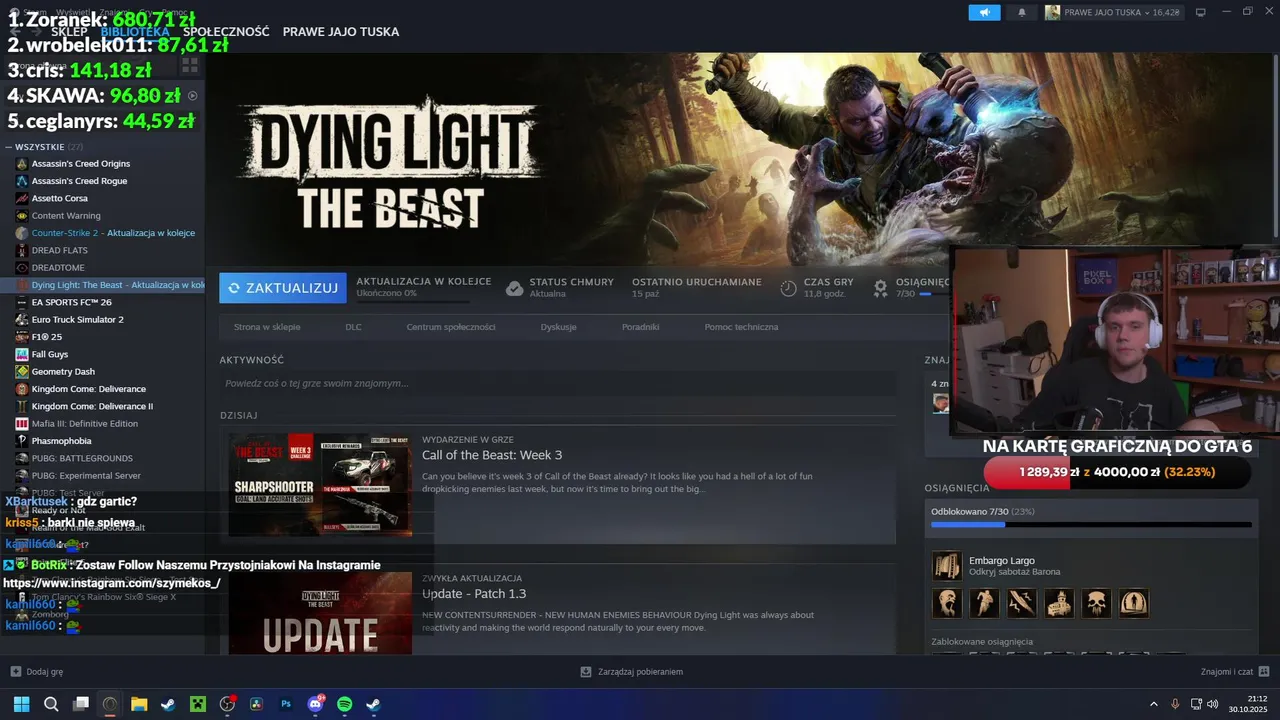Open the BIBLIOTEKA tab in Steam
Viewport: 1280px width, 720px height.
point(135,32)
